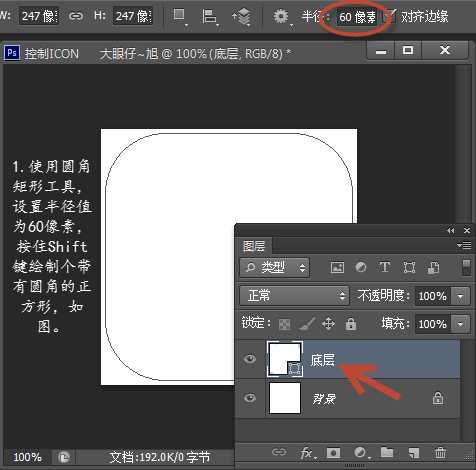
Task: Filter layers by adjustment layer icon
Action: [361, 267]
